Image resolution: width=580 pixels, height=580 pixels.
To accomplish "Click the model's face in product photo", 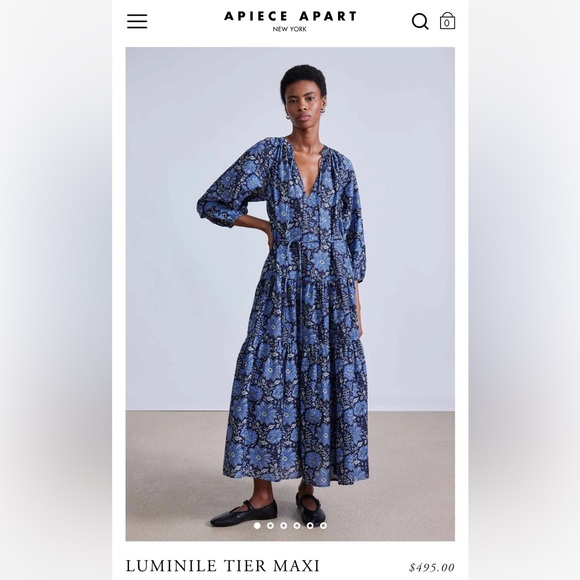I will (x=304, y=102).
